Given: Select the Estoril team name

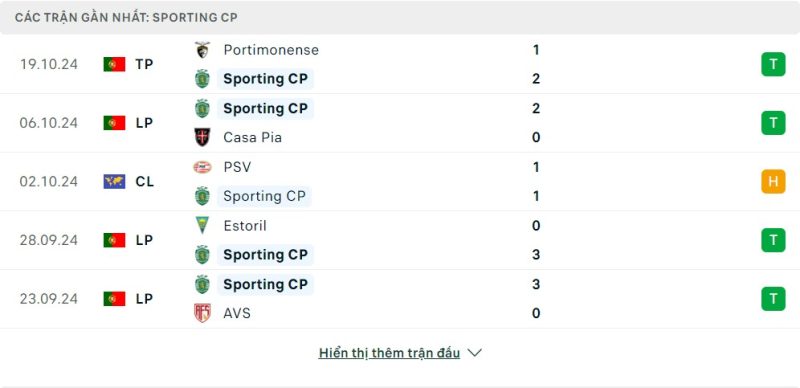Looking at the screenshot, I should coord(245,226).
